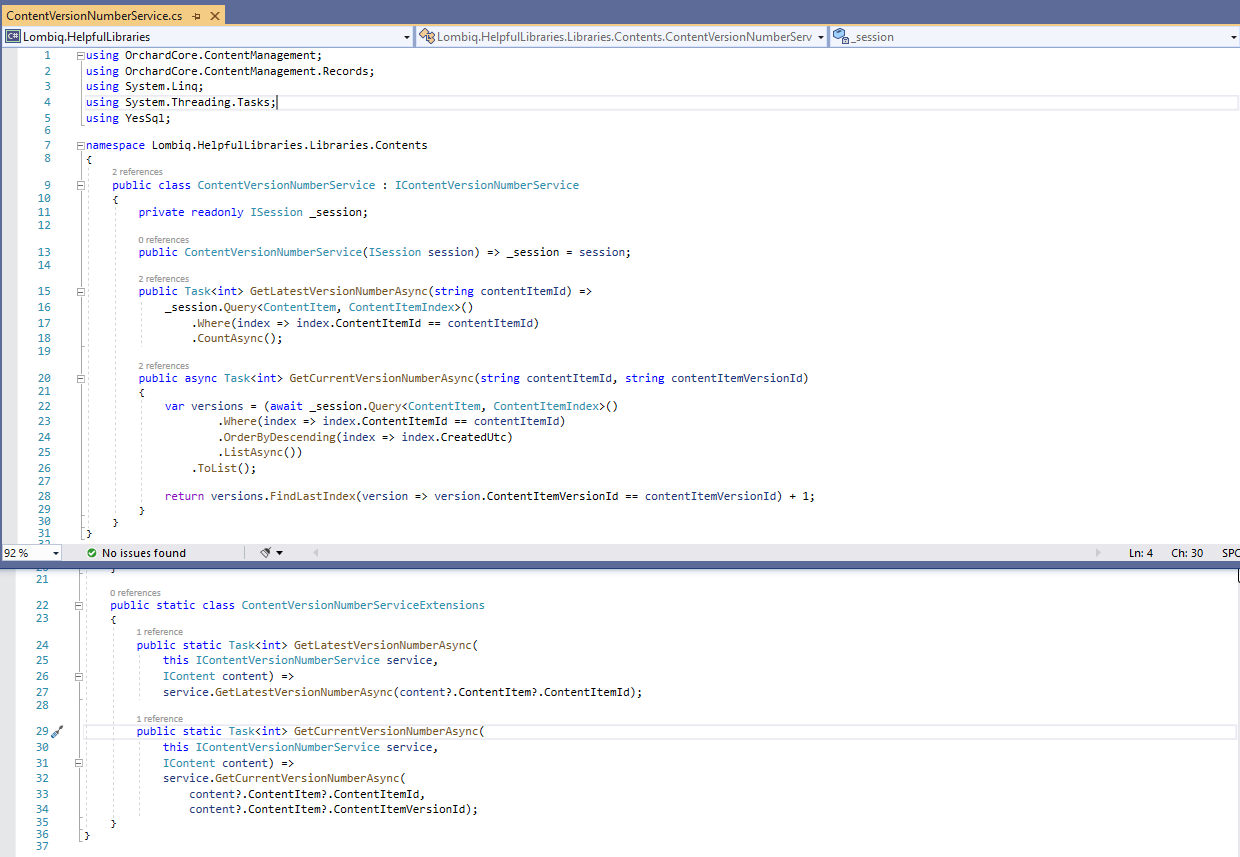Viewport: 1240px width, 857px height.
Task: Open 2 references CodeLens above line 20
Action: 163,366
